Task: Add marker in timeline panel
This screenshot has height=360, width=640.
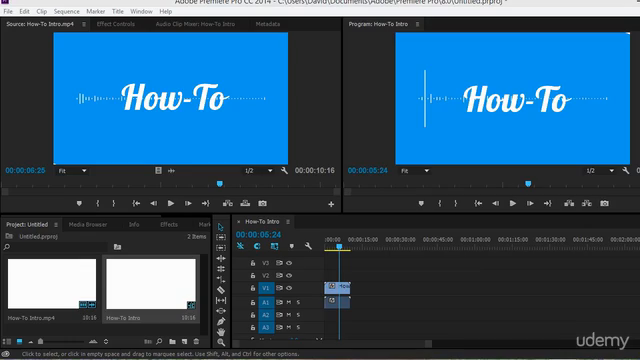Action: [291, 246]
